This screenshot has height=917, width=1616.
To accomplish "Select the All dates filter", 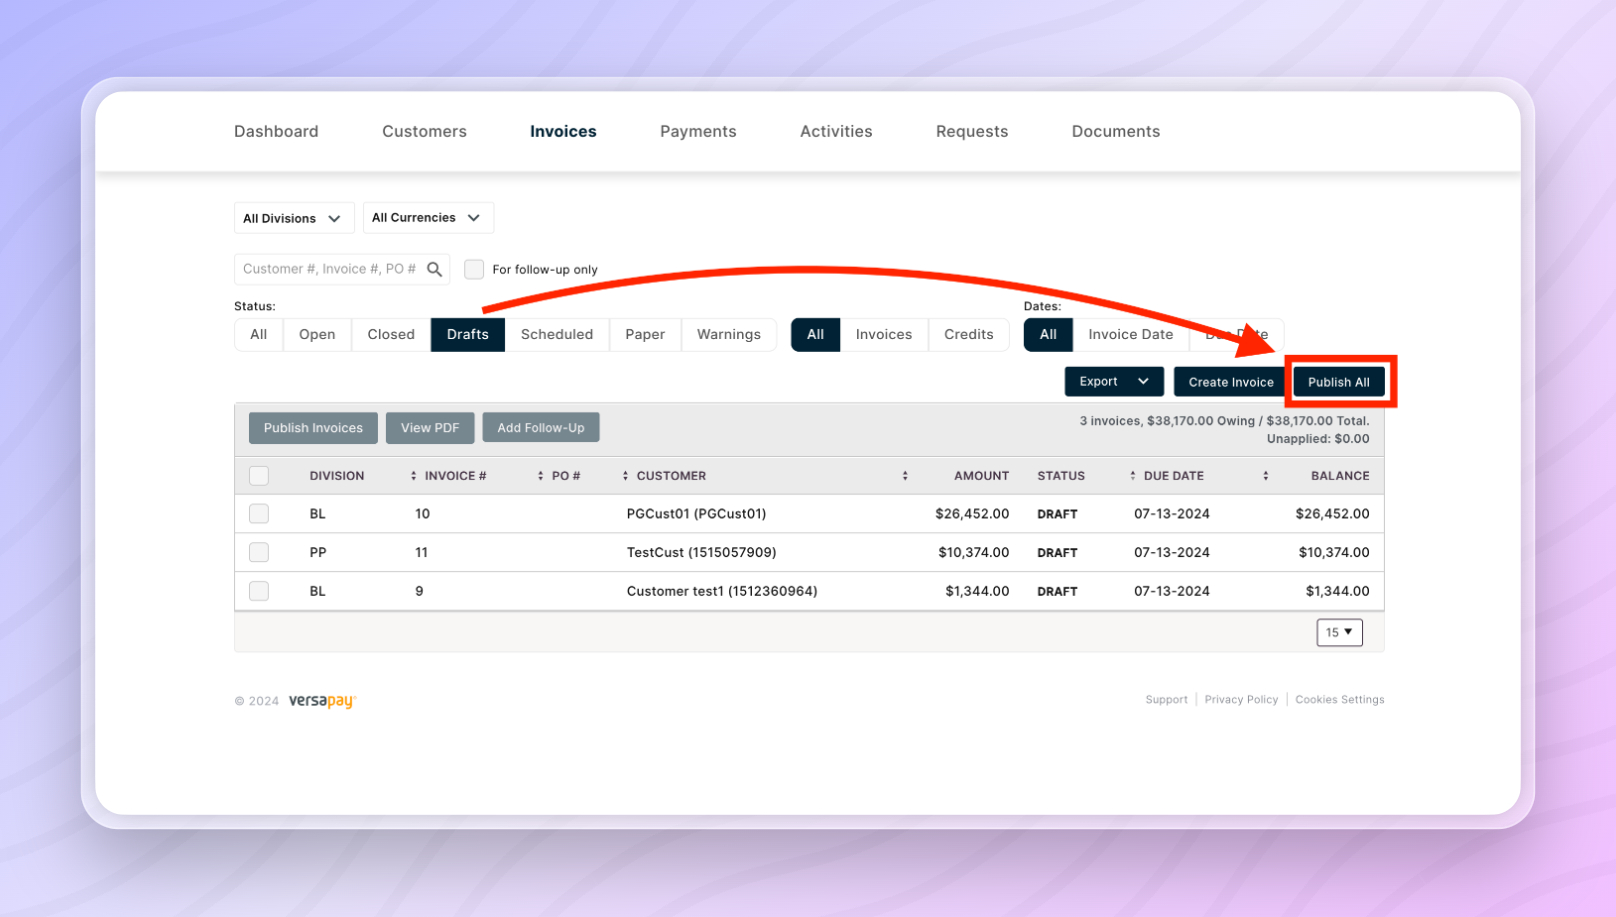I will [x=1048, y=334].
